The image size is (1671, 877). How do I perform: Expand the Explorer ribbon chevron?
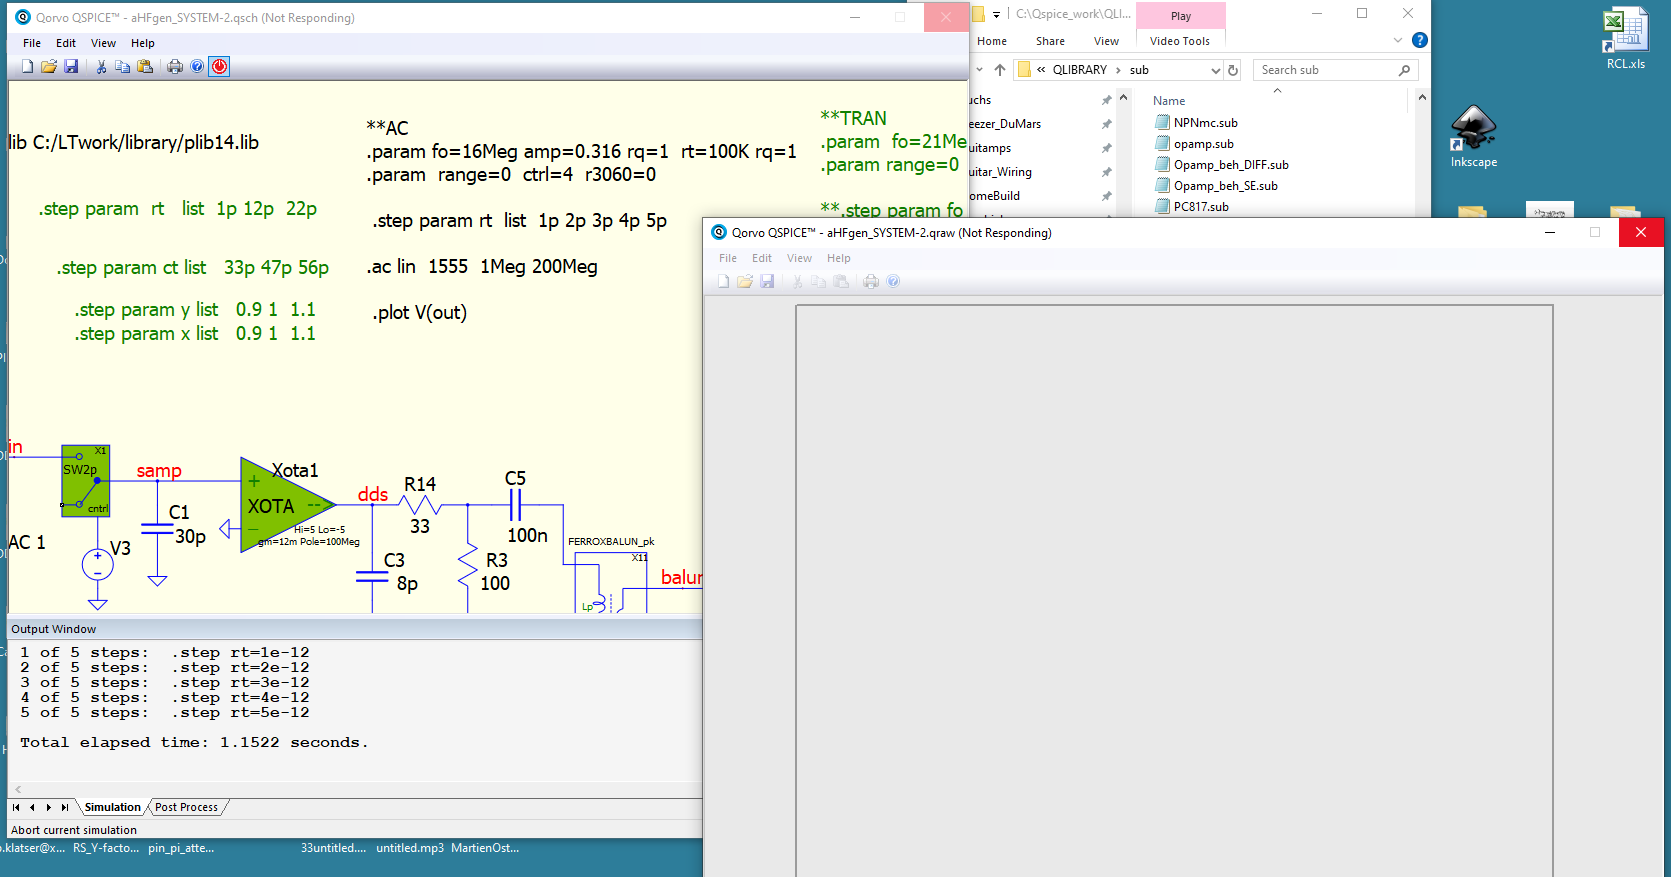coord(1398,41)
